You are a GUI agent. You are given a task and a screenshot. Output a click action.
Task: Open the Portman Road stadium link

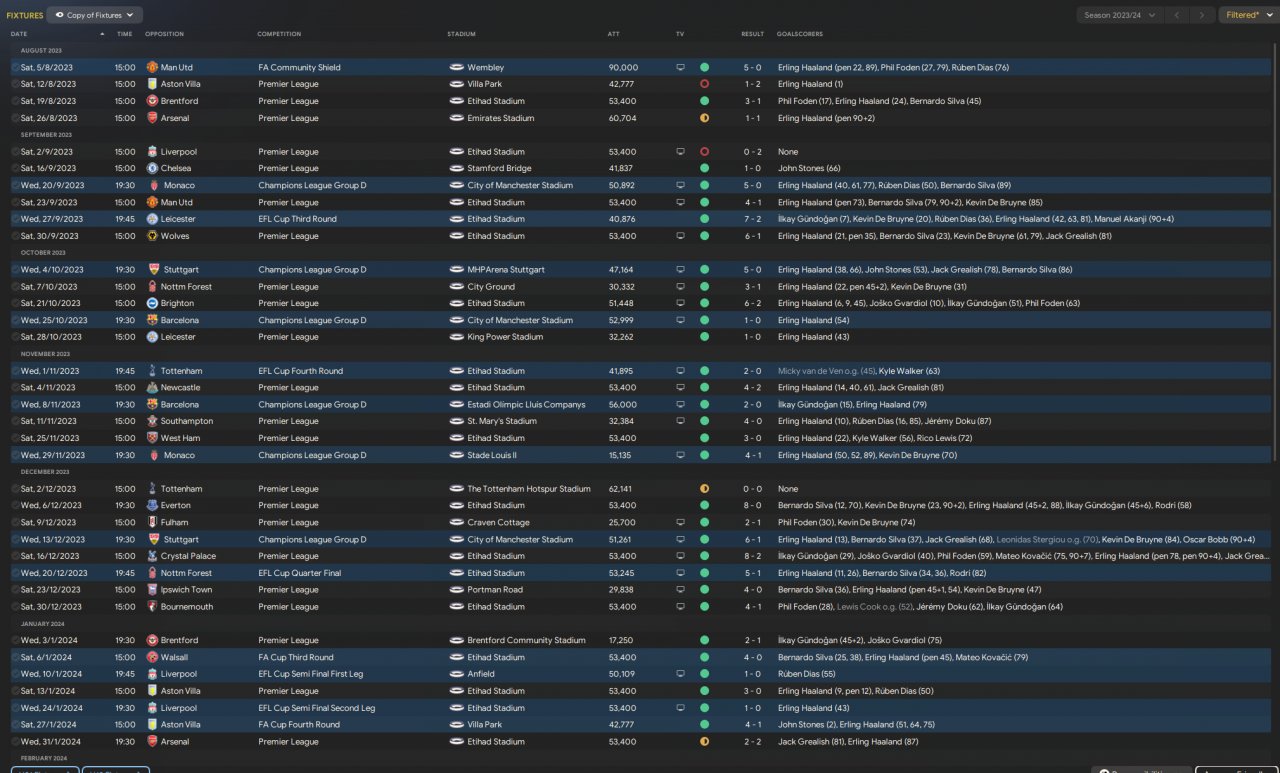(495, 590)
